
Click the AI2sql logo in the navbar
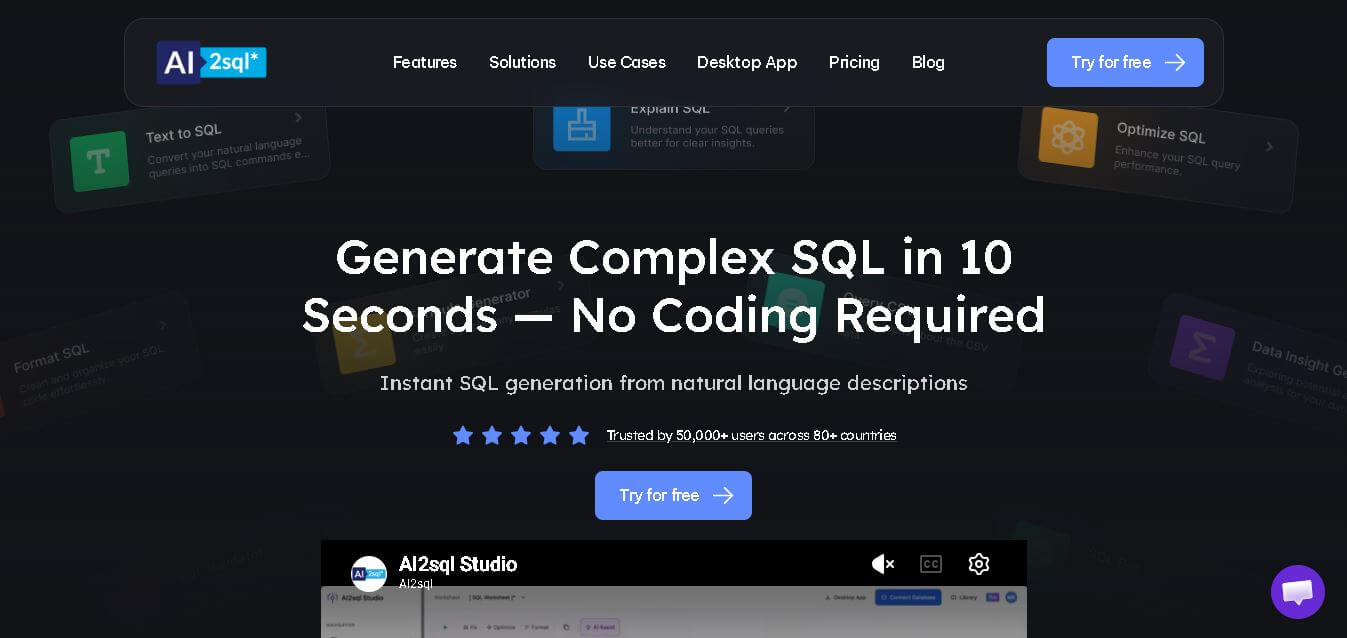[x=211, y=62]
